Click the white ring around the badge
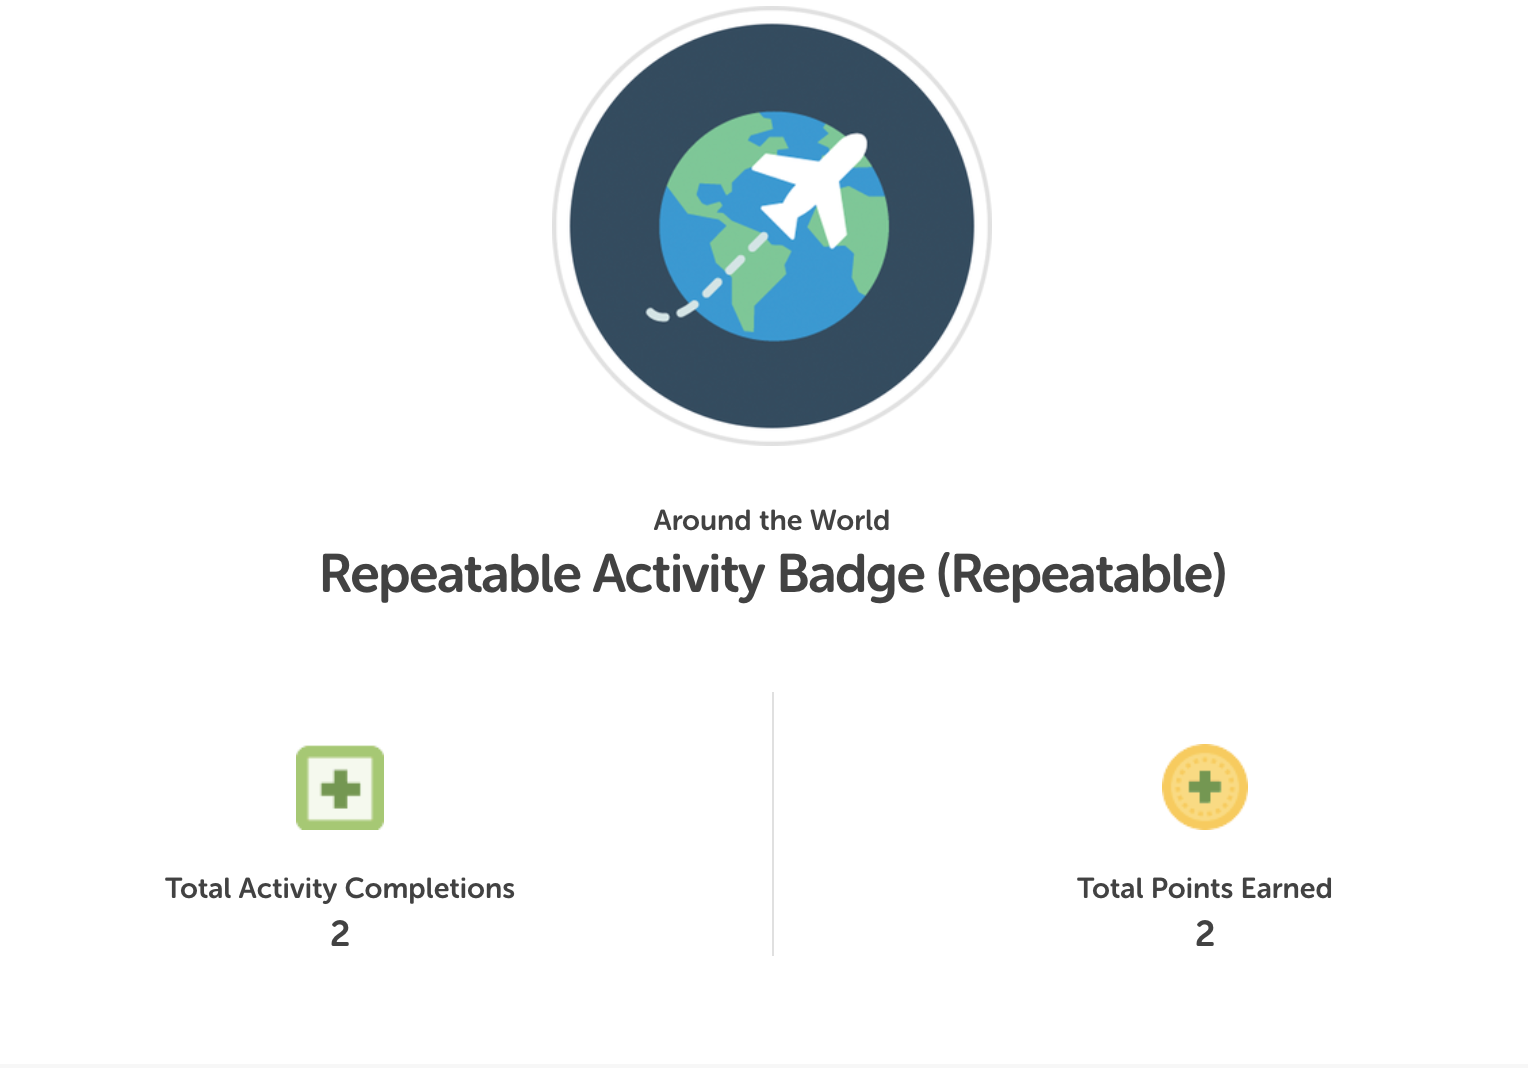The height and width of the screenshot is (1068, 1528). [x=770, y=20]
